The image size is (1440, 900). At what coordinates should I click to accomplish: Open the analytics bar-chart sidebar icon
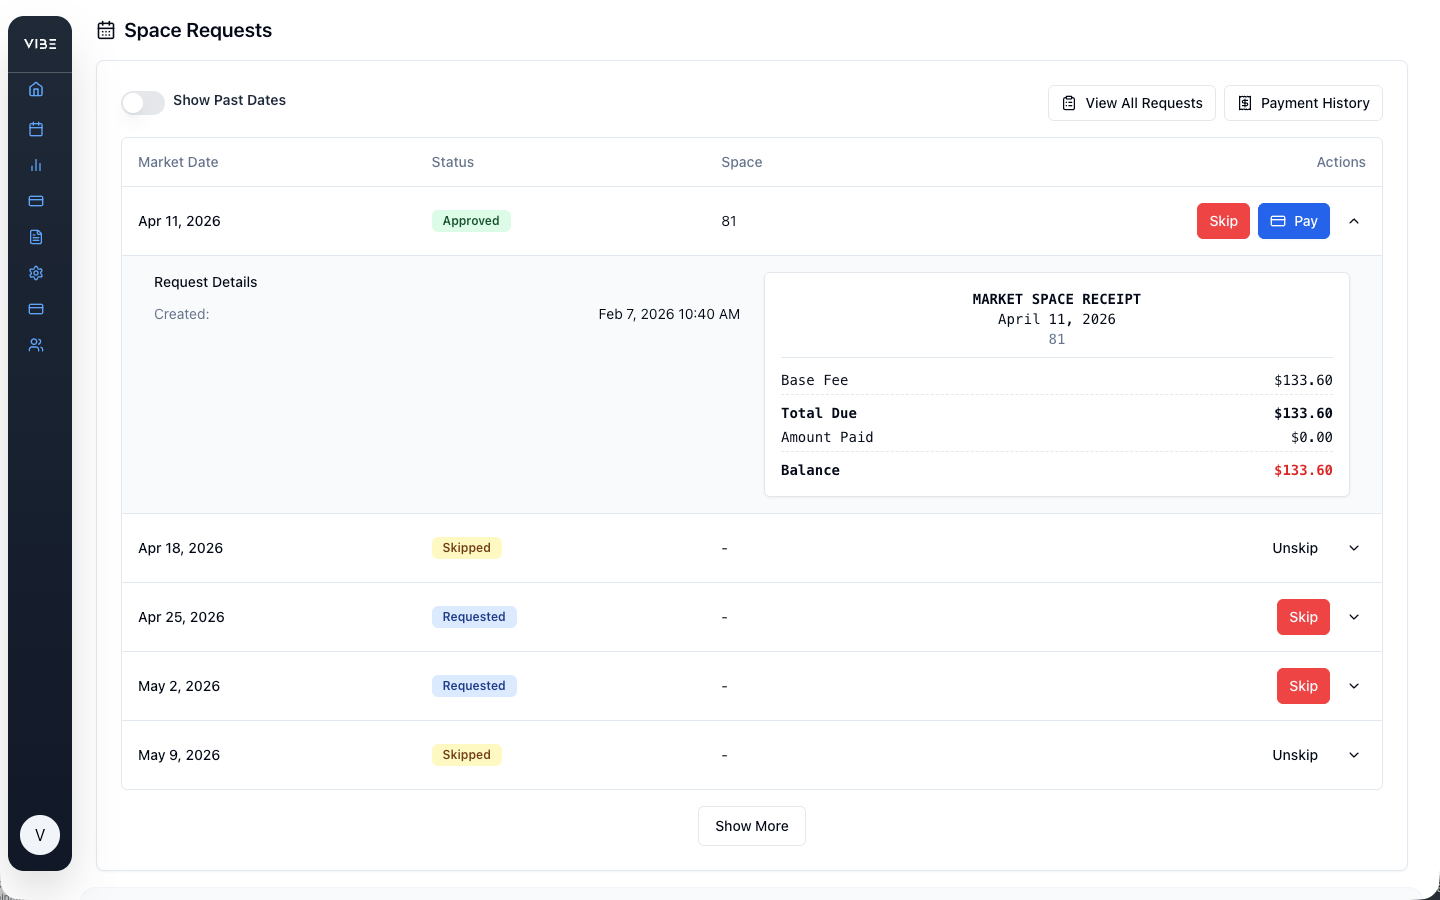click(36, 165)
